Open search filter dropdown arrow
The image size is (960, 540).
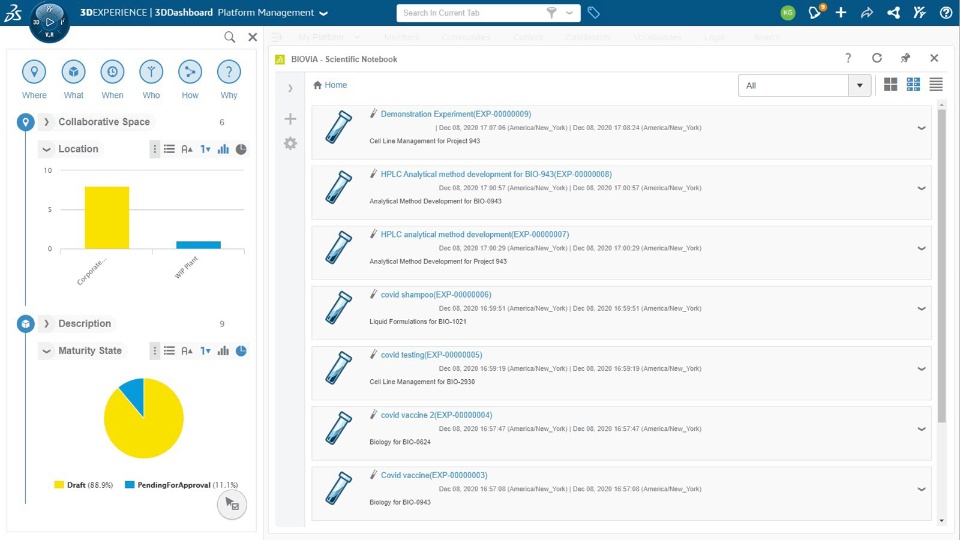569,13
